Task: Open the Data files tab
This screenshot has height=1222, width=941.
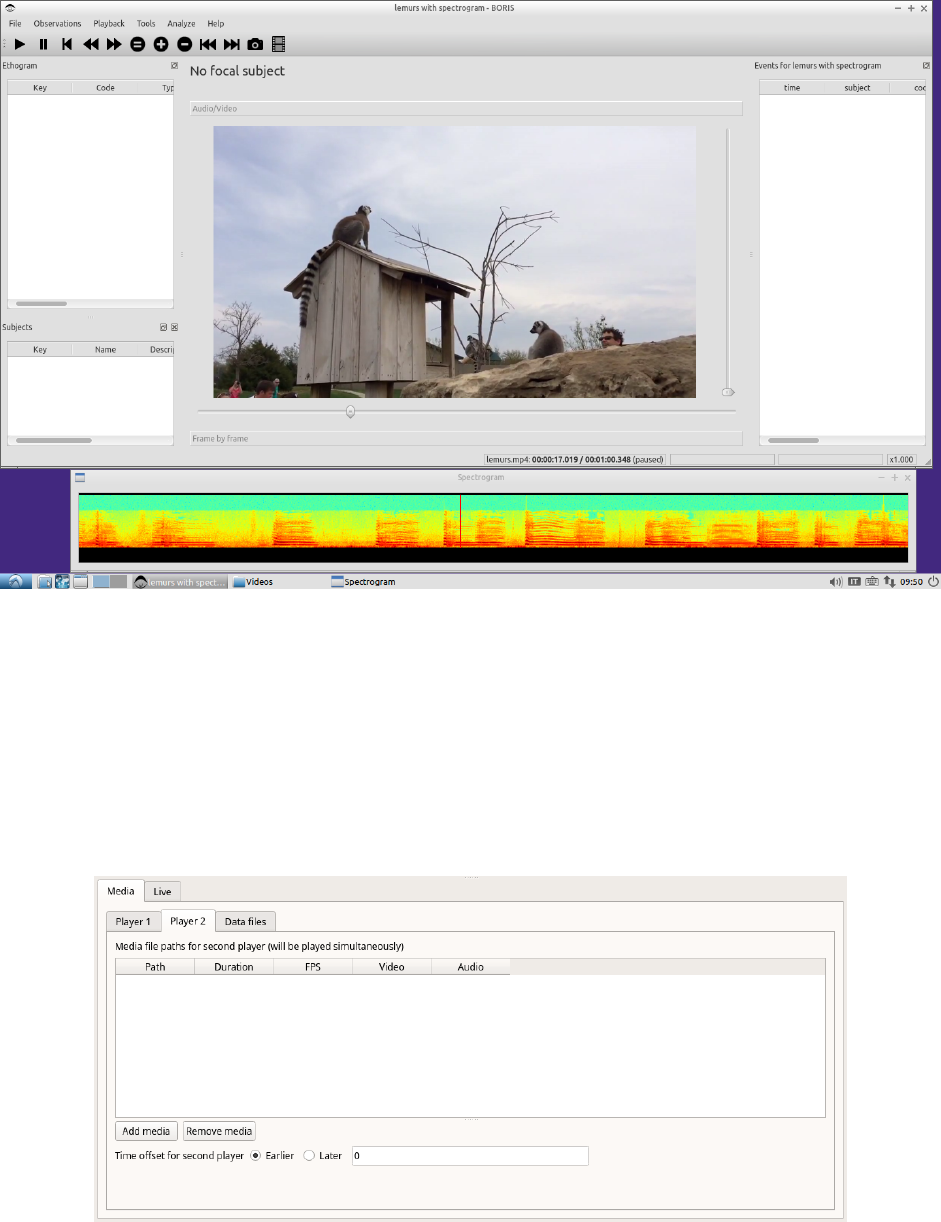Action: coord(246,921)
